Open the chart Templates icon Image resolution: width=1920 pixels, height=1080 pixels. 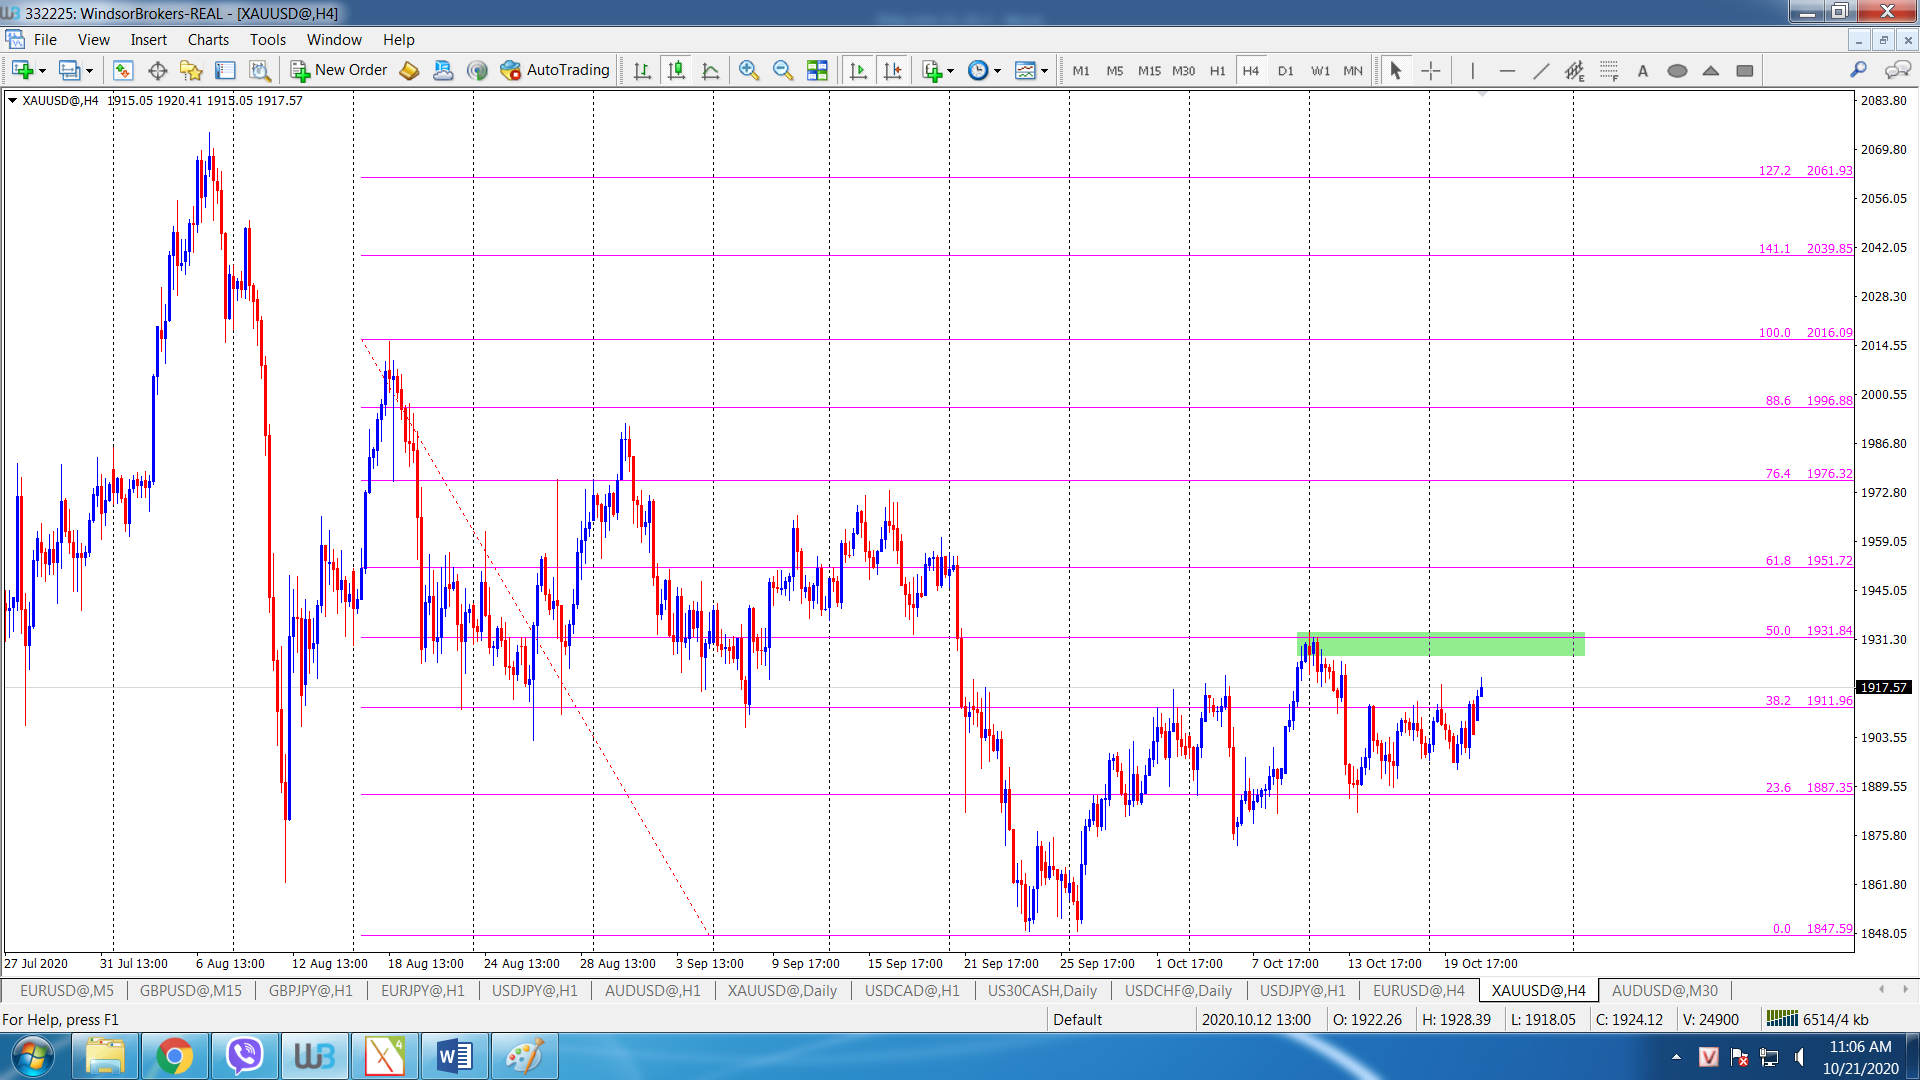1025,70
